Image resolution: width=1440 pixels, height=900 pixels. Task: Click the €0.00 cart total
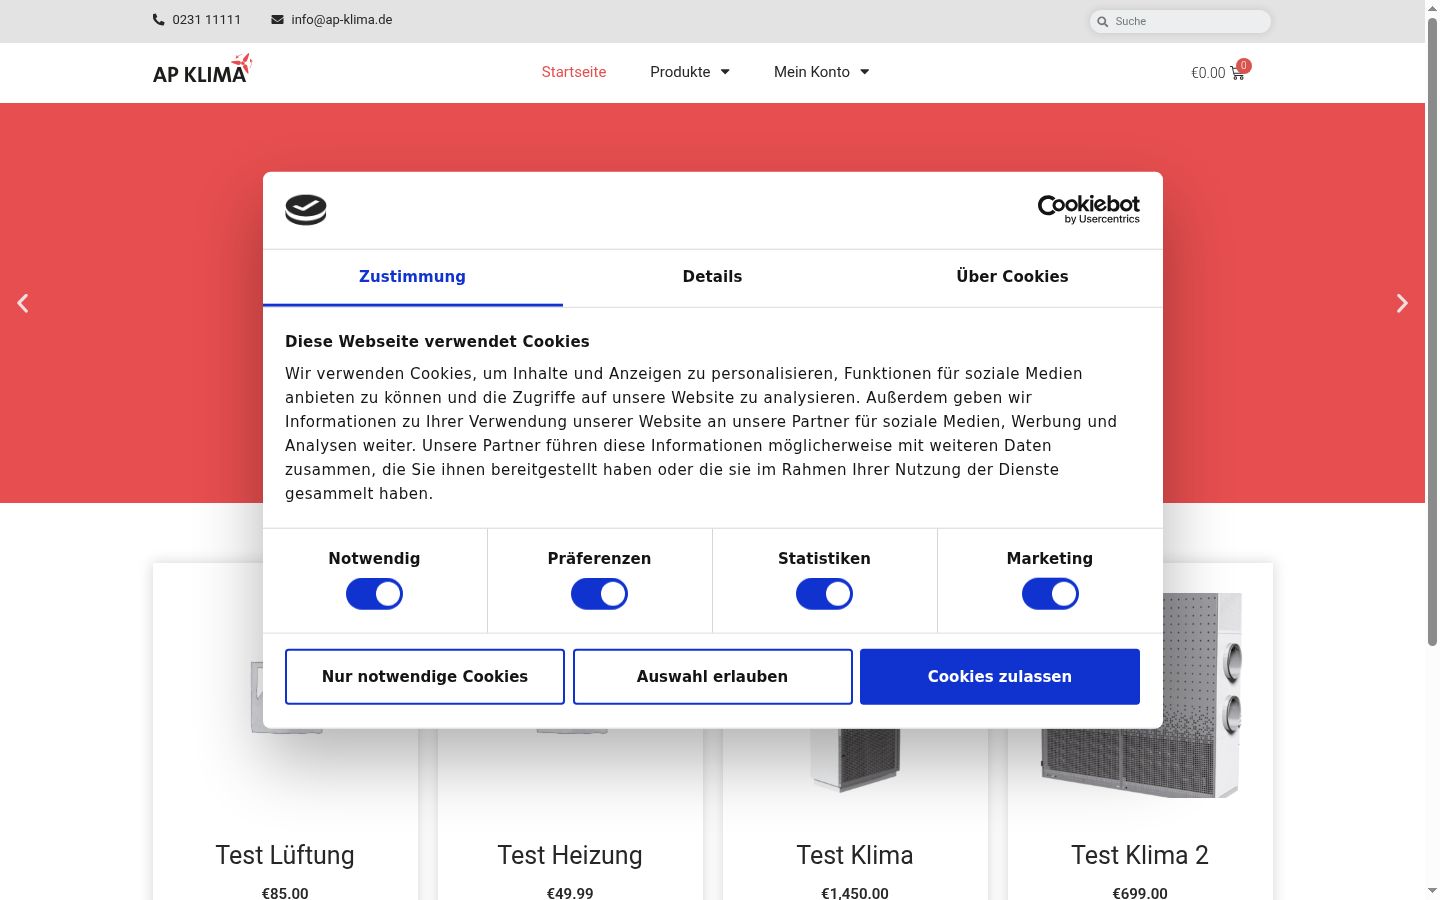point(1208,73)
